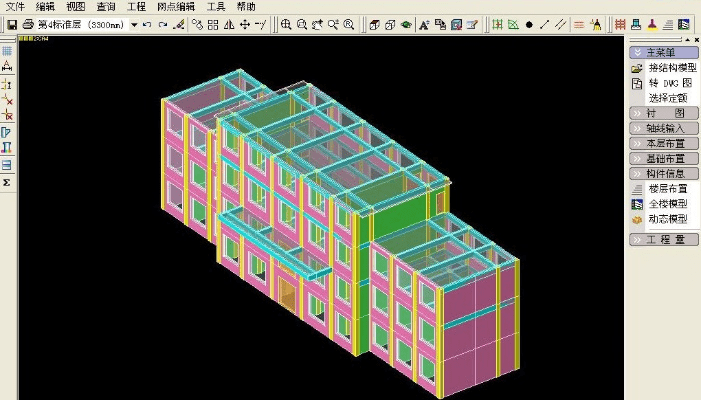This screenshot has width=701, height=400.
Task: Click 动态模型 in the side panel
Action: 667,218
